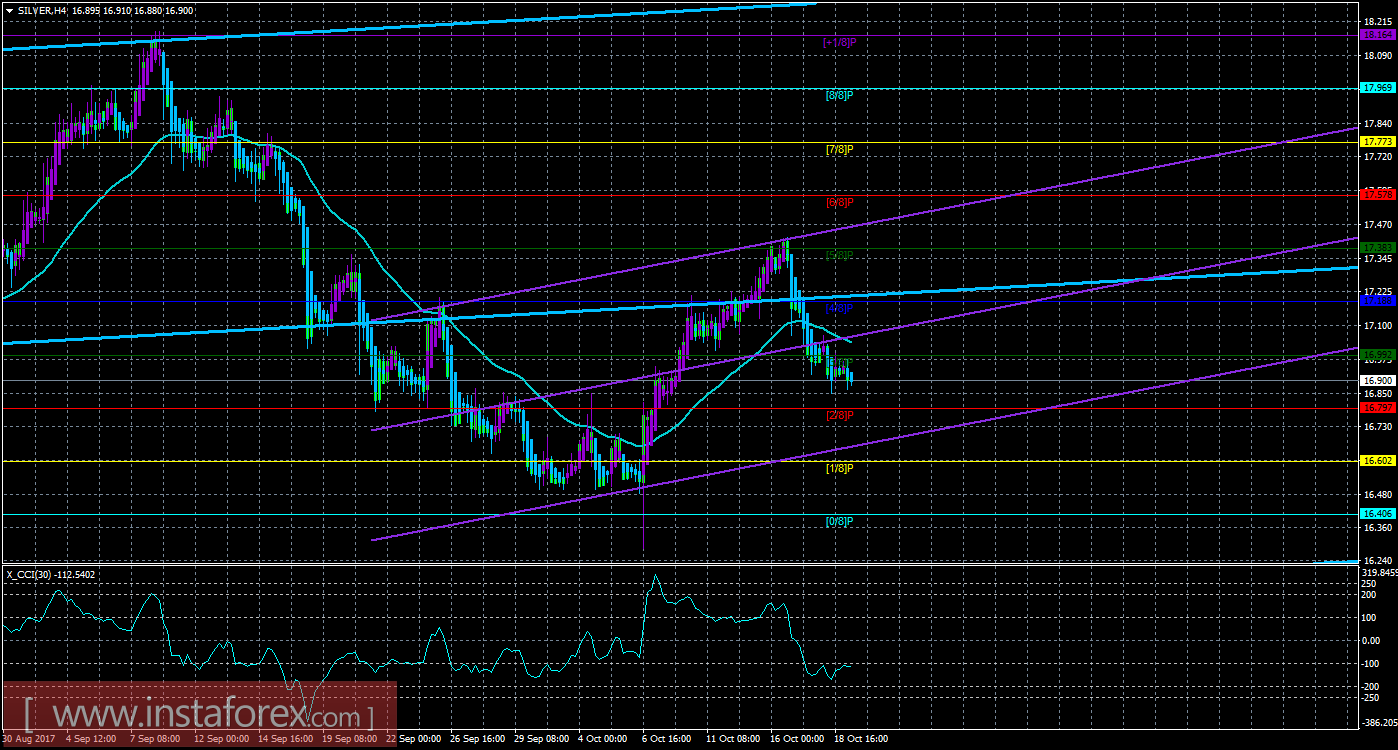Click the 16.797 red price tag

point(1378,407)
